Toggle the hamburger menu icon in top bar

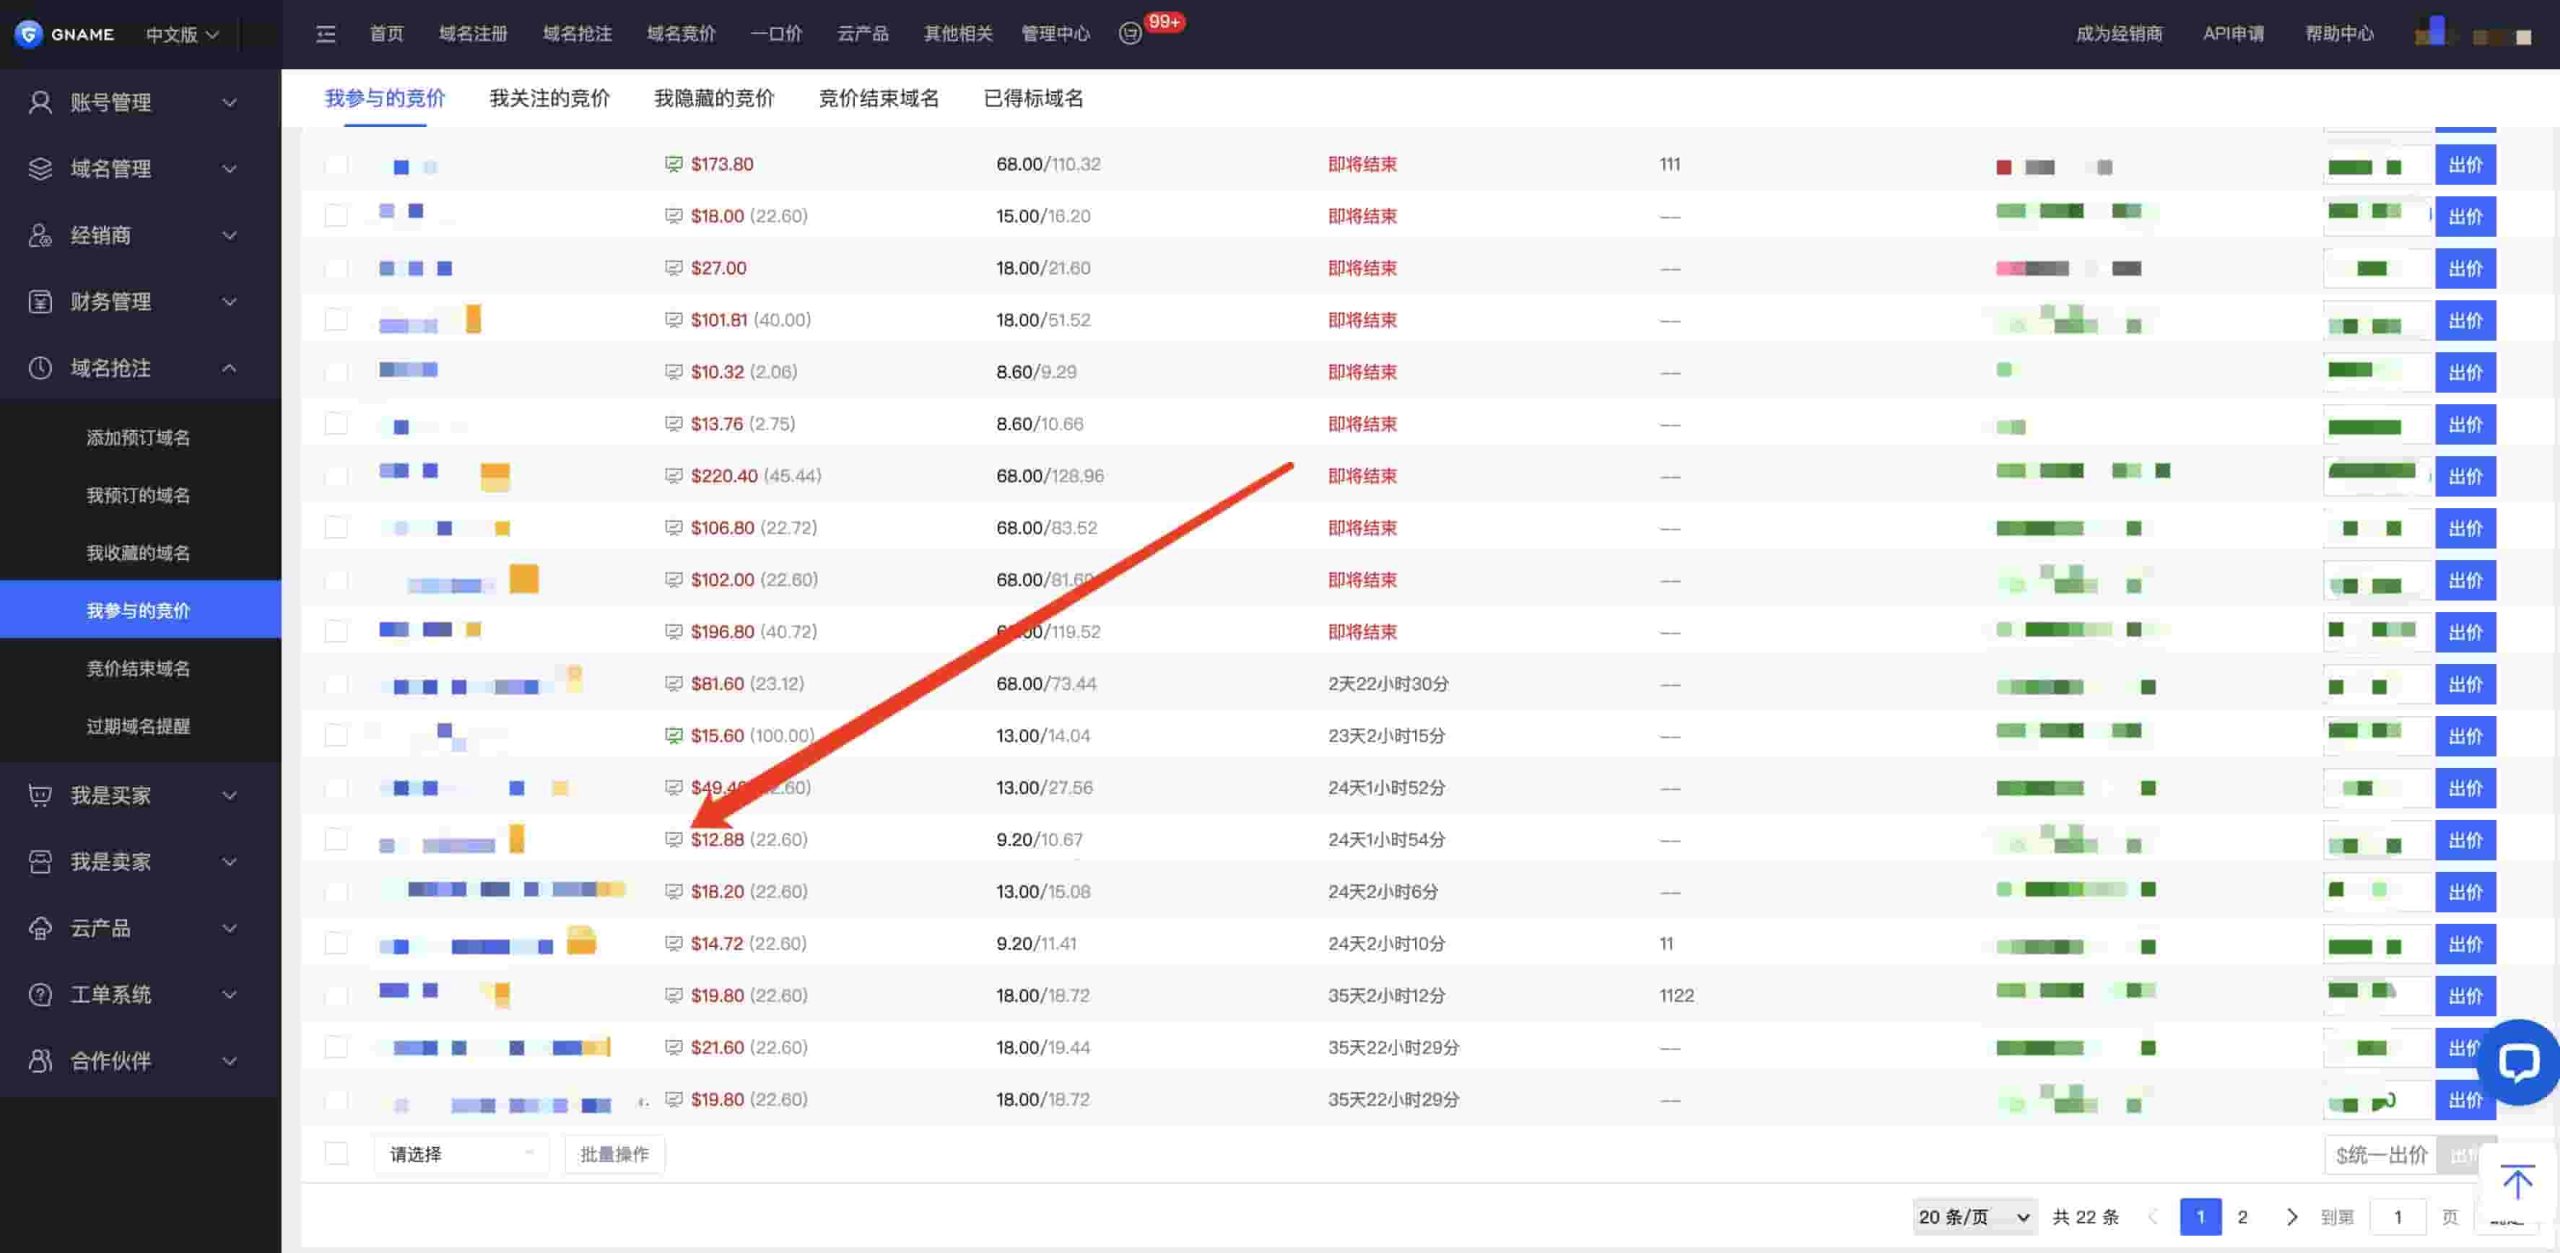coord(326,34)
